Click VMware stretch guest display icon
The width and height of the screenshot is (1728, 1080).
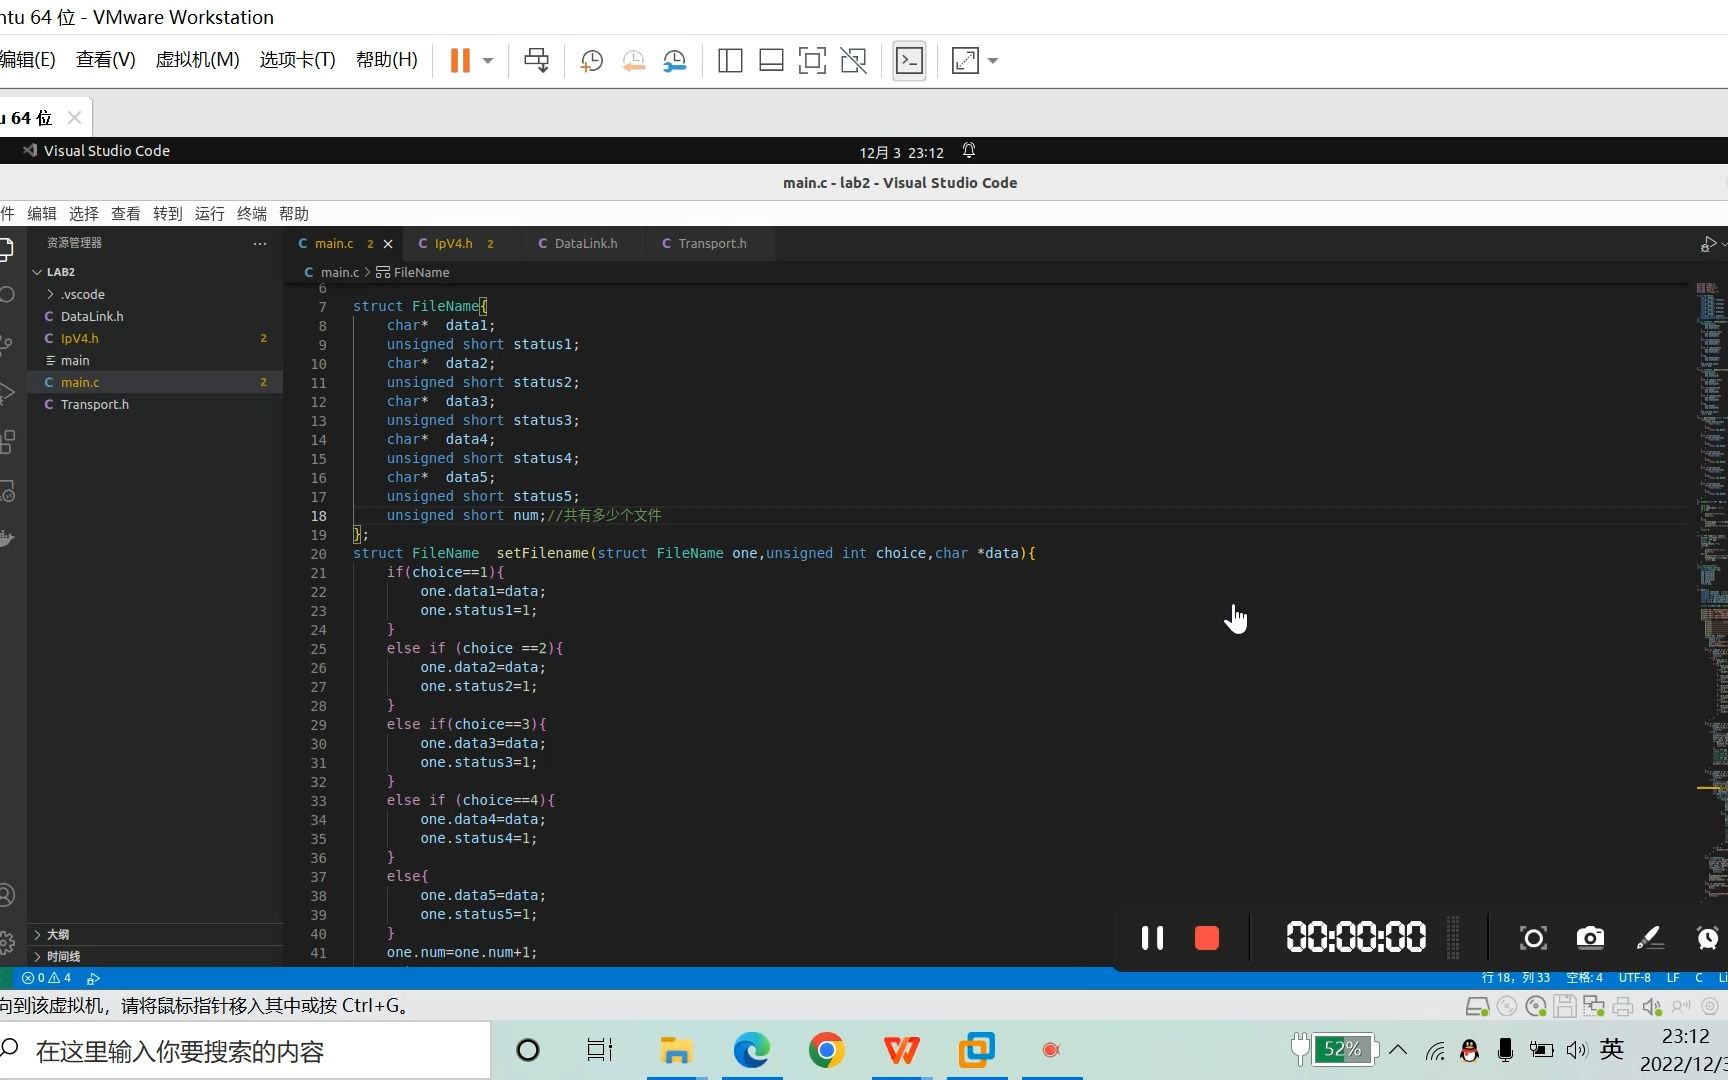[965, 61]
